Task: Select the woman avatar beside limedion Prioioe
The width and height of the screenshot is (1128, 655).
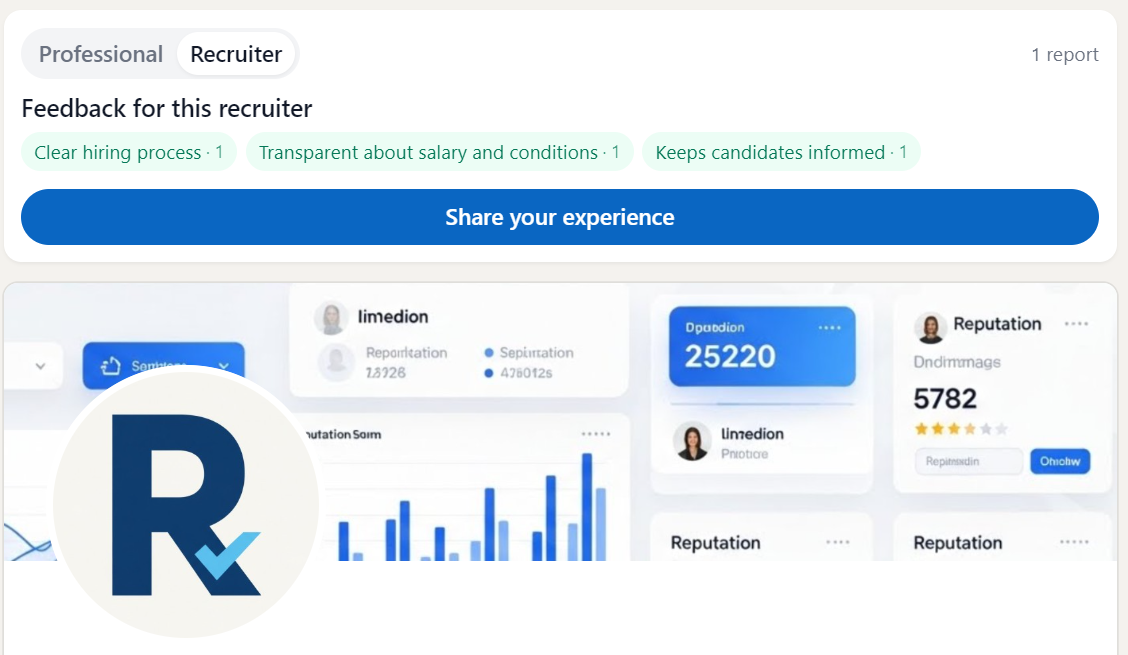Action: pyautogui.click(x=692, y=442)
